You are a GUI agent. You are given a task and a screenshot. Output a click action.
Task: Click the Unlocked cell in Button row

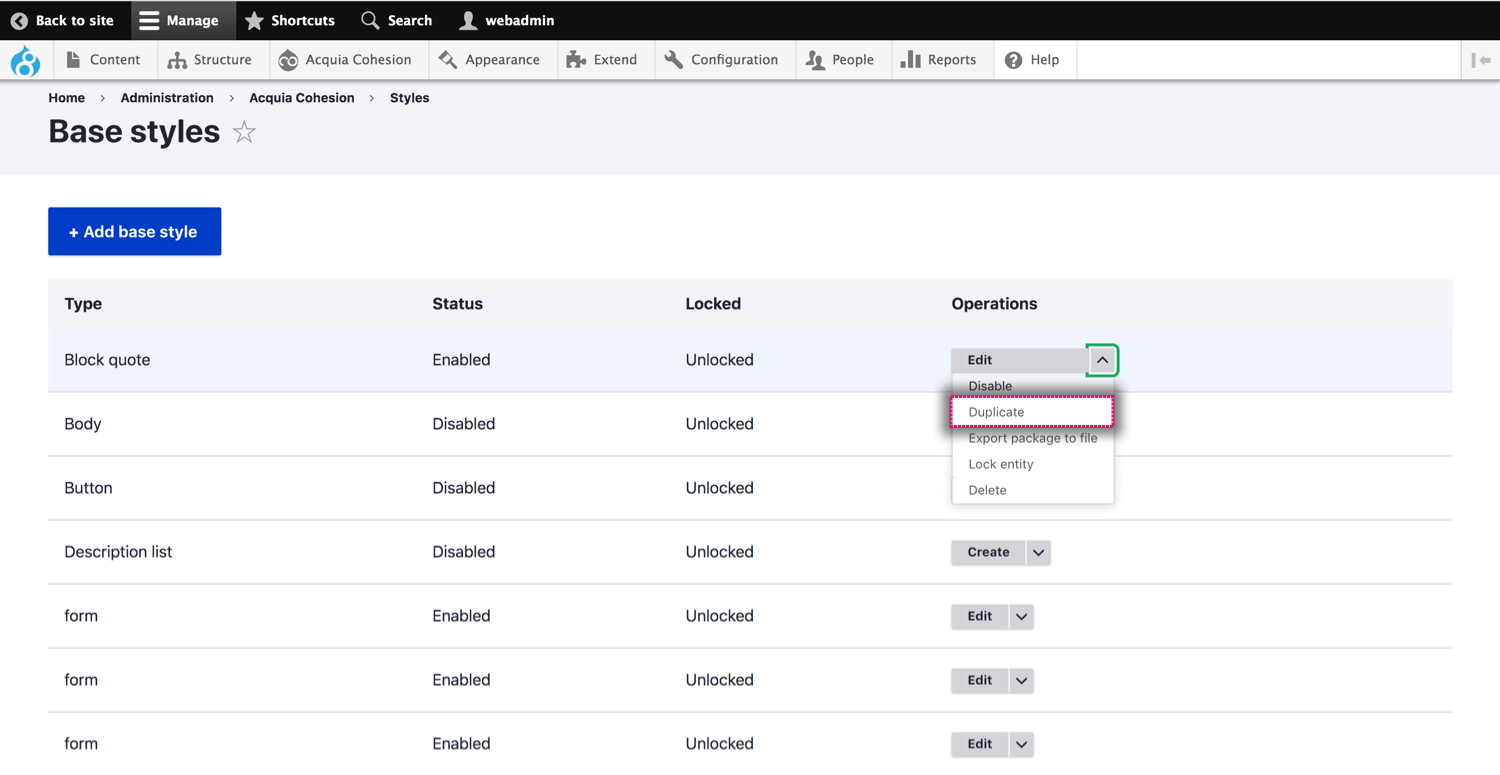coord(719,488)
